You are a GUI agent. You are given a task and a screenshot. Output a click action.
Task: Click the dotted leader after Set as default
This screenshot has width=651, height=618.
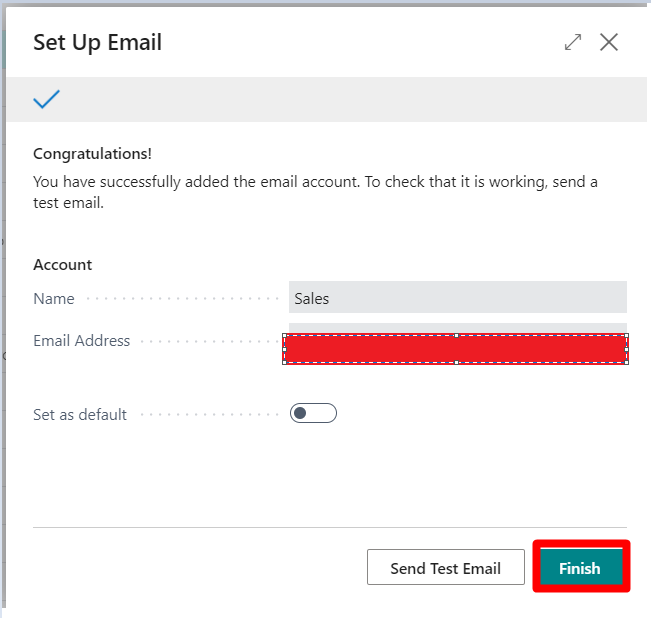209,415
